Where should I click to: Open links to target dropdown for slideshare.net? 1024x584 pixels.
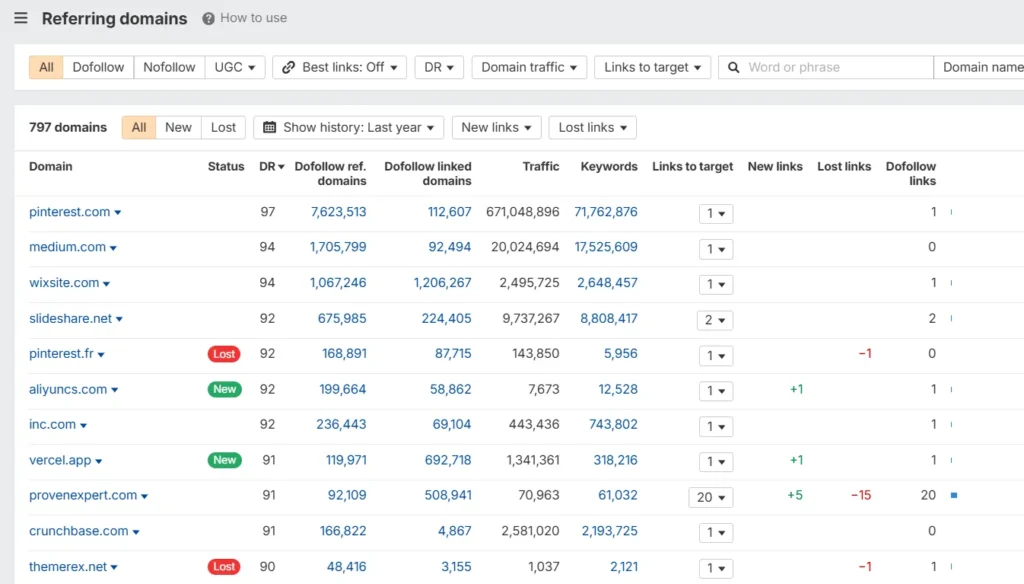[x=715, y=320]
